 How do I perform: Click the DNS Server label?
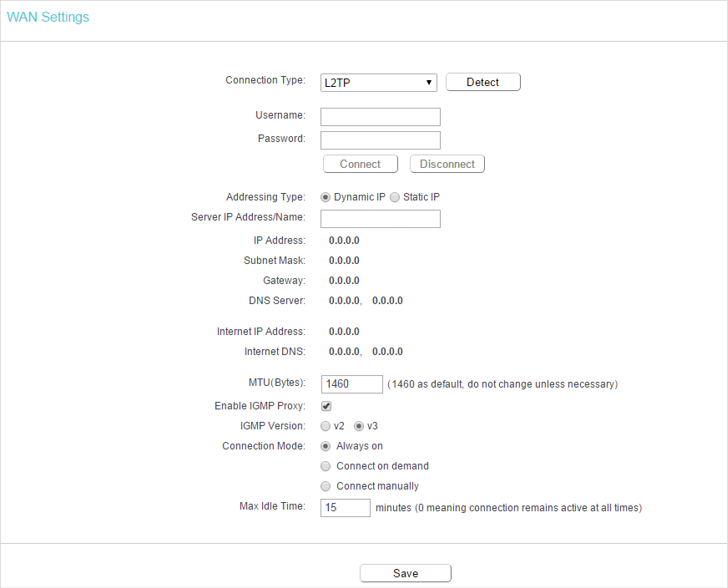coord(277,301)
